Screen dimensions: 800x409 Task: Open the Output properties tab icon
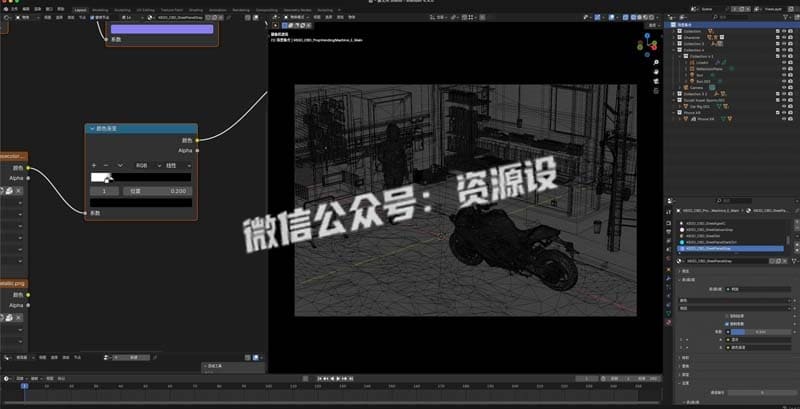click(x=668, y=232)
